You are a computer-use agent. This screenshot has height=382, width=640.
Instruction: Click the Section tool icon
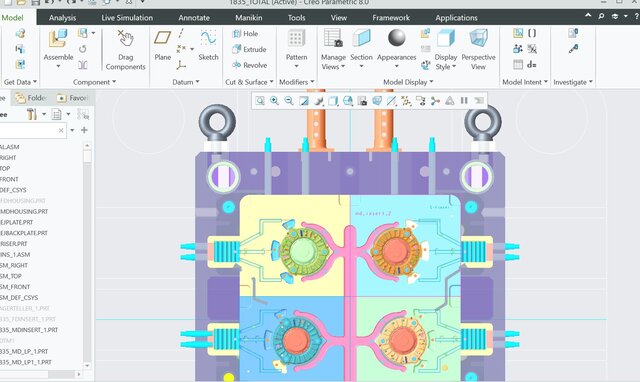pyautogui.click(x=361, y=38)
